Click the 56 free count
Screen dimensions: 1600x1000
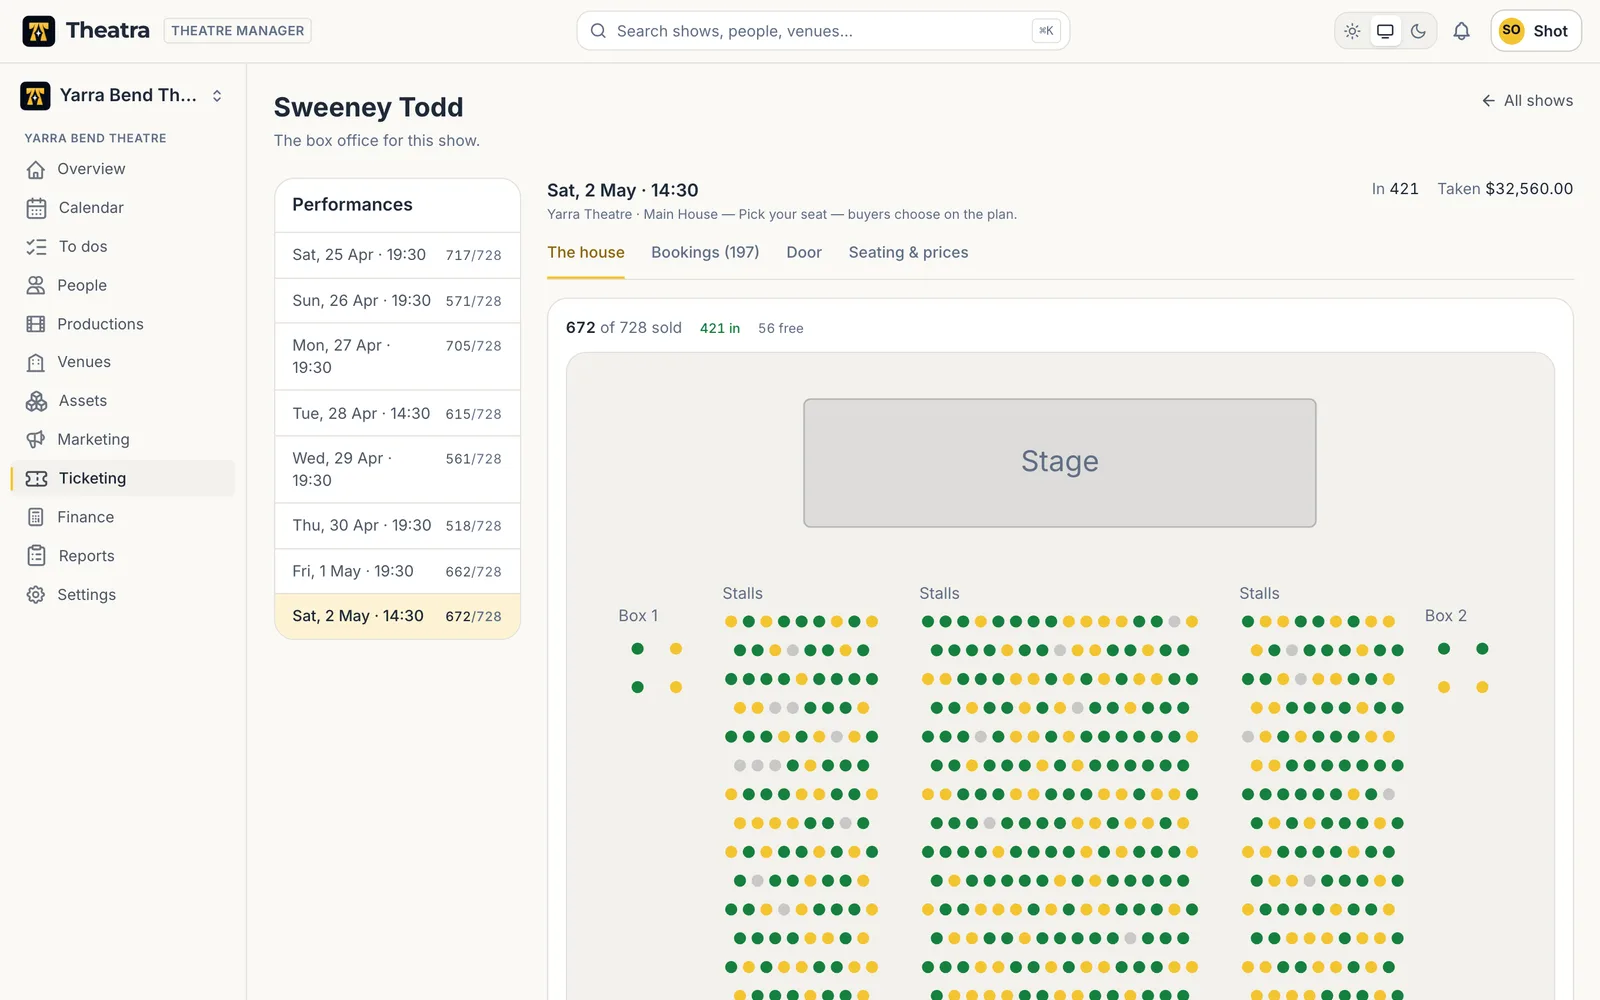tap(781, 328)
